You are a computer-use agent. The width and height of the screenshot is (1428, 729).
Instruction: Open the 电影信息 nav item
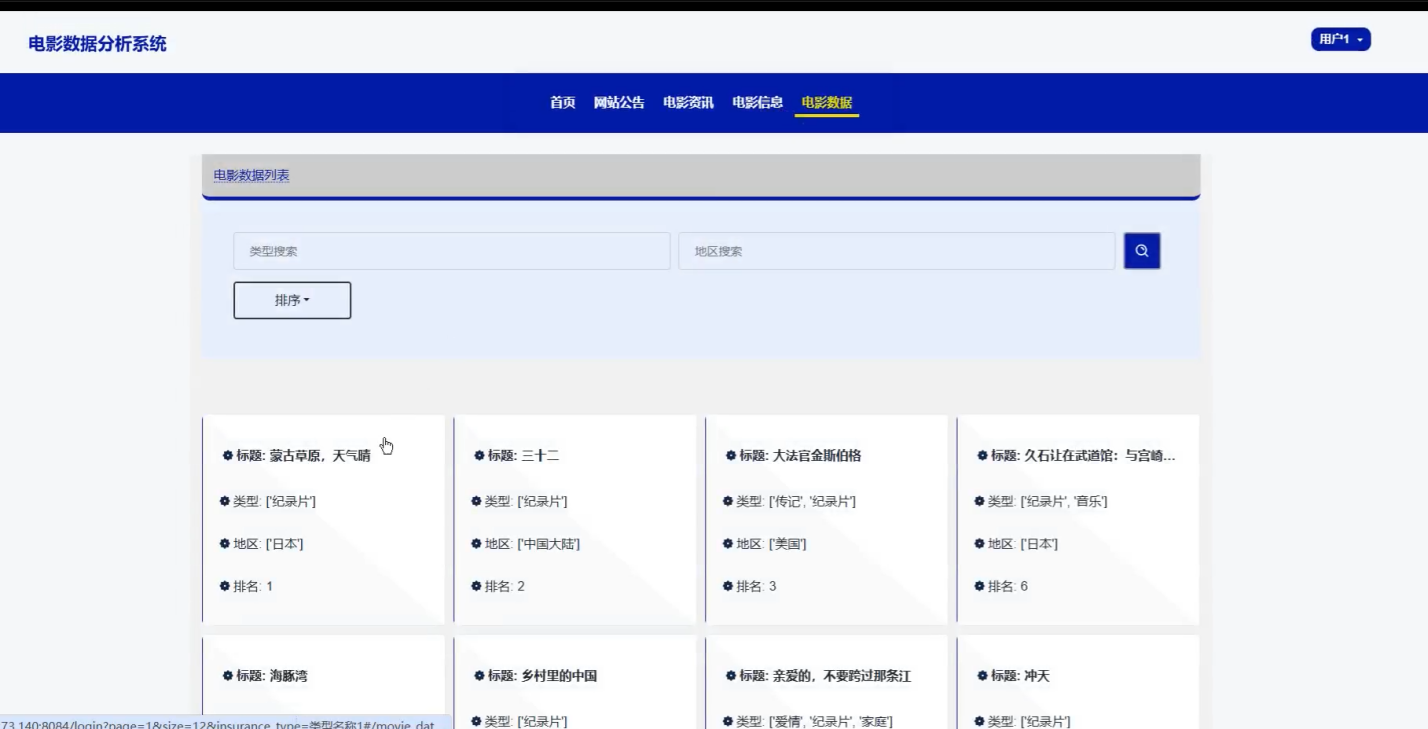pyautogui.click(x=757, y=102)
